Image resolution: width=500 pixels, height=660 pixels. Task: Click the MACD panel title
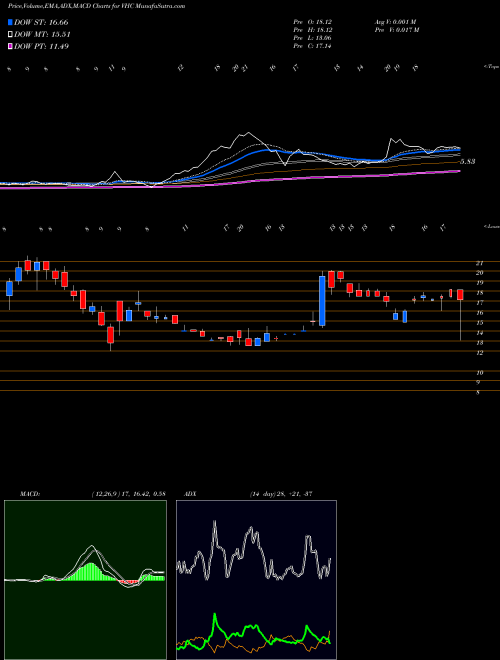[x=29, y=494]
